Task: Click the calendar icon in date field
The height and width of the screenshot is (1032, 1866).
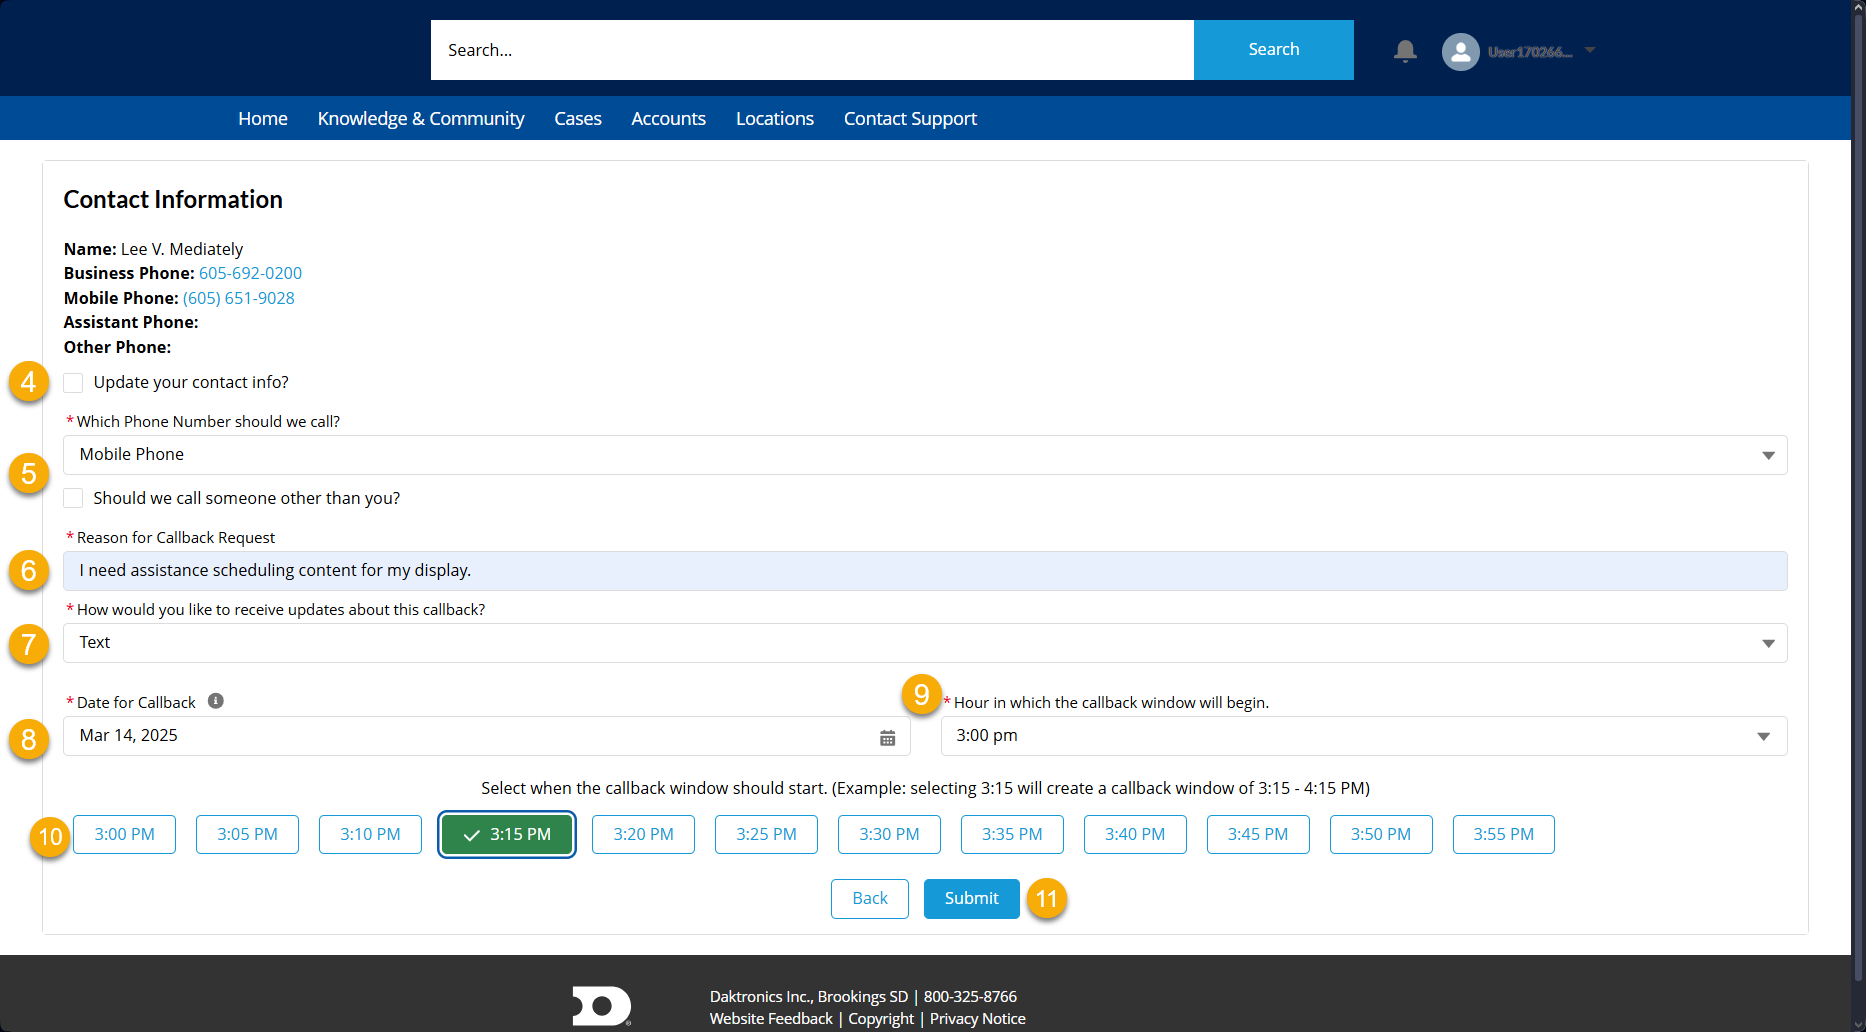Action: [887, 737]
